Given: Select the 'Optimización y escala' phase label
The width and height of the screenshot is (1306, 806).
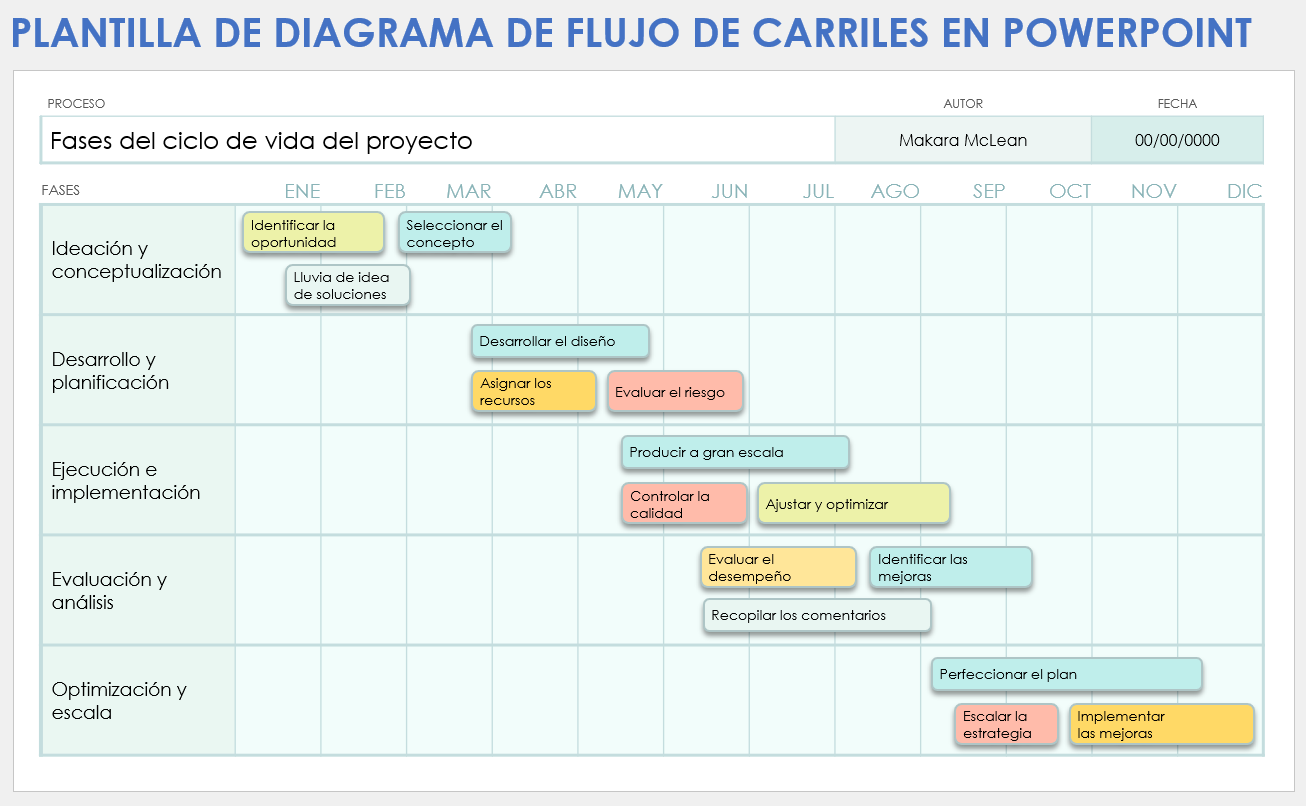Looking at the screenshot, I should [x=119, y=701].
